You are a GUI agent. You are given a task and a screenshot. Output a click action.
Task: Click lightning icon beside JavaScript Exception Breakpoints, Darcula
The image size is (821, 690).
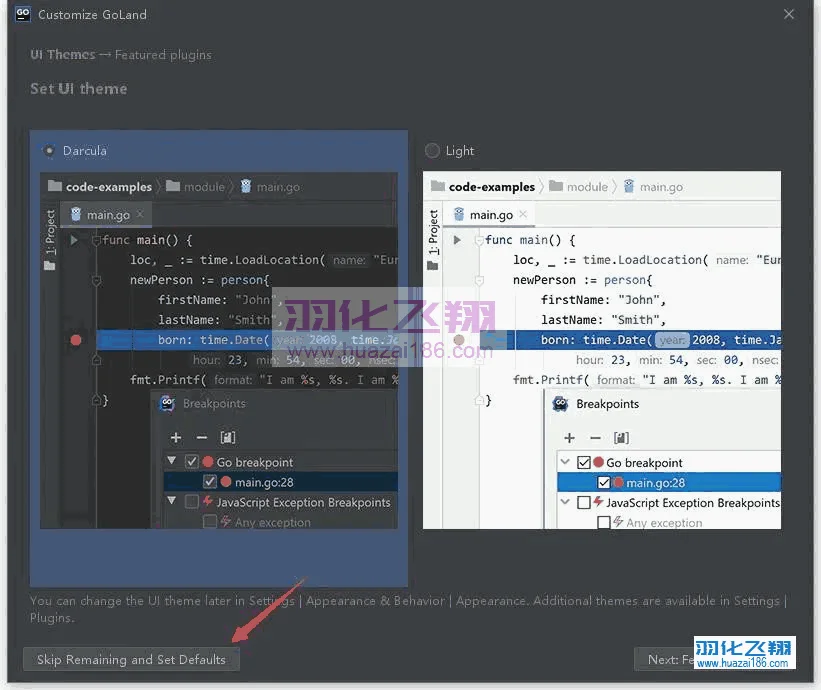pyautogui.click(x=208, y=501)
